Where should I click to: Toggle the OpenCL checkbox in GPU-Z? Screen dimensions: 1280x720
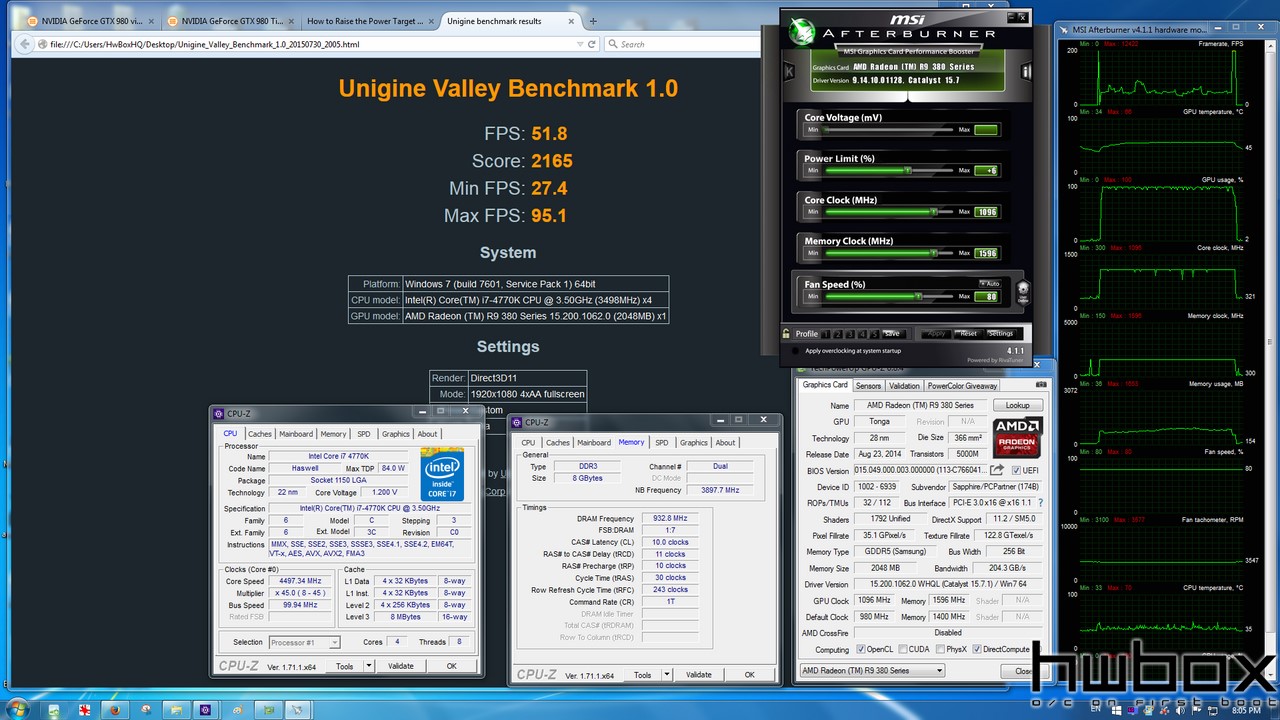point(861,649)
